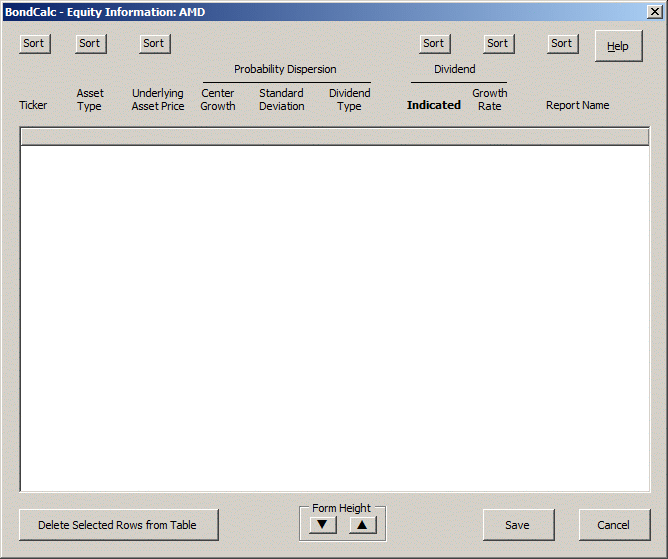Sort by Underlying Asset Price

click(x=154, y=43)
